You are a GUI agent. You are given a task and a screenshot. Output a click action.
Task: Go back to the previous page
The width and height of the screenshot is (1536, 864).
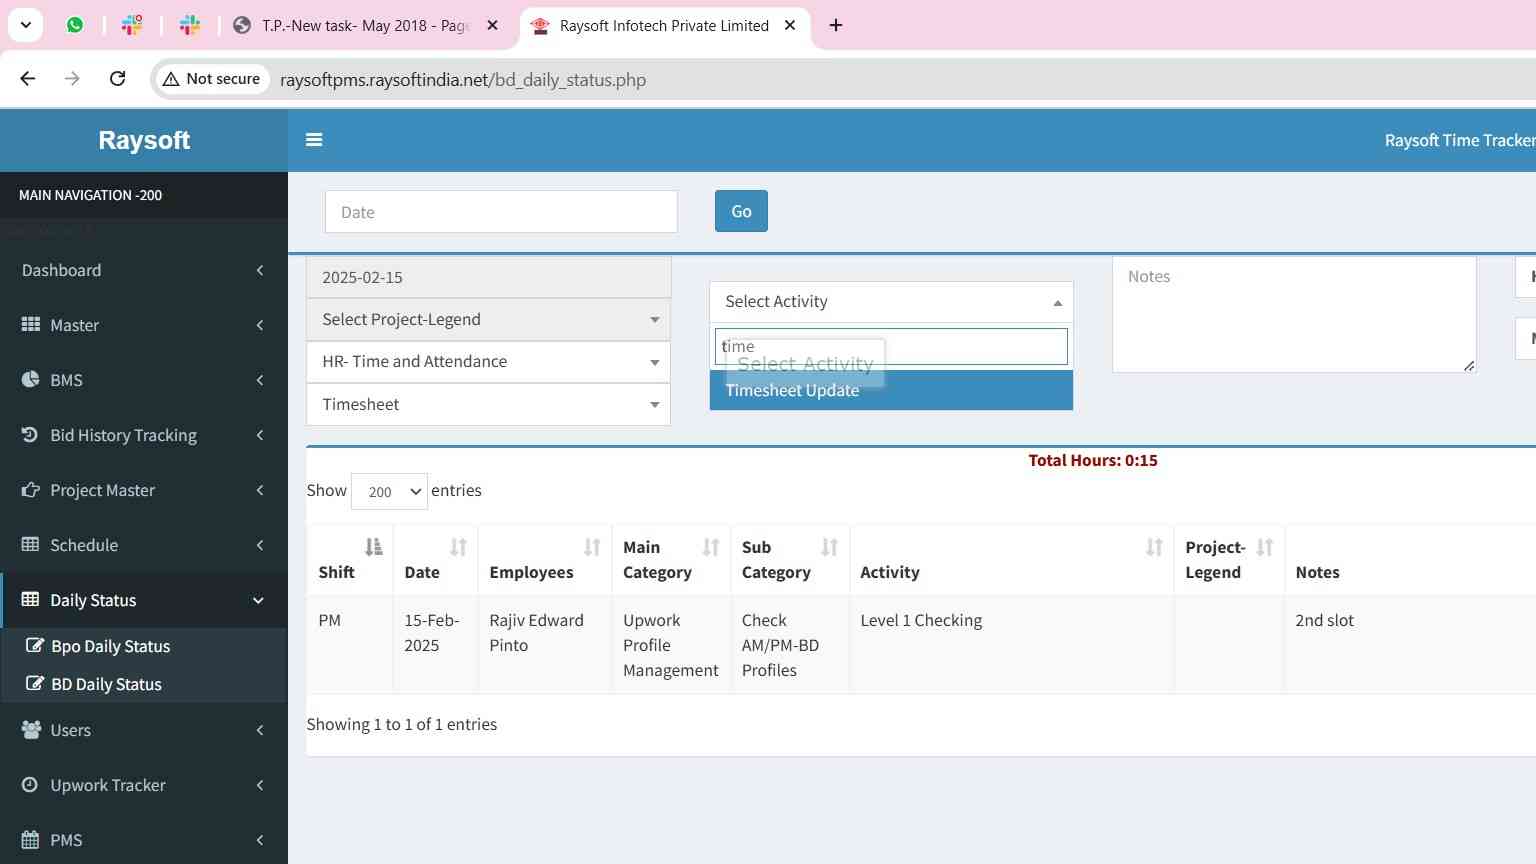28,79
